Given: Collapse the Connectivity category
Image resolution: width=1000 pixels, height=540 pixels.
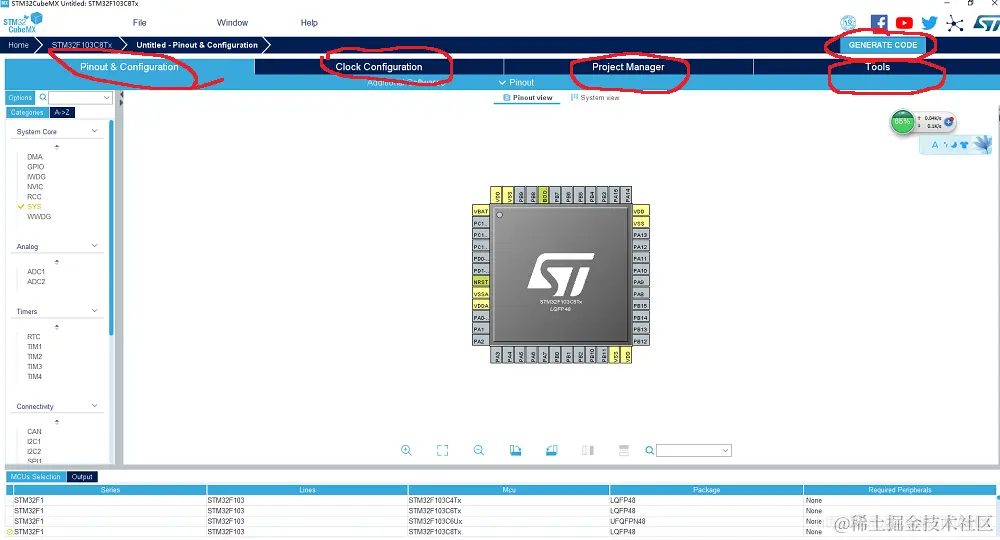Looking at the screenshot, I should pyautogui.click(x=94, y=406).
